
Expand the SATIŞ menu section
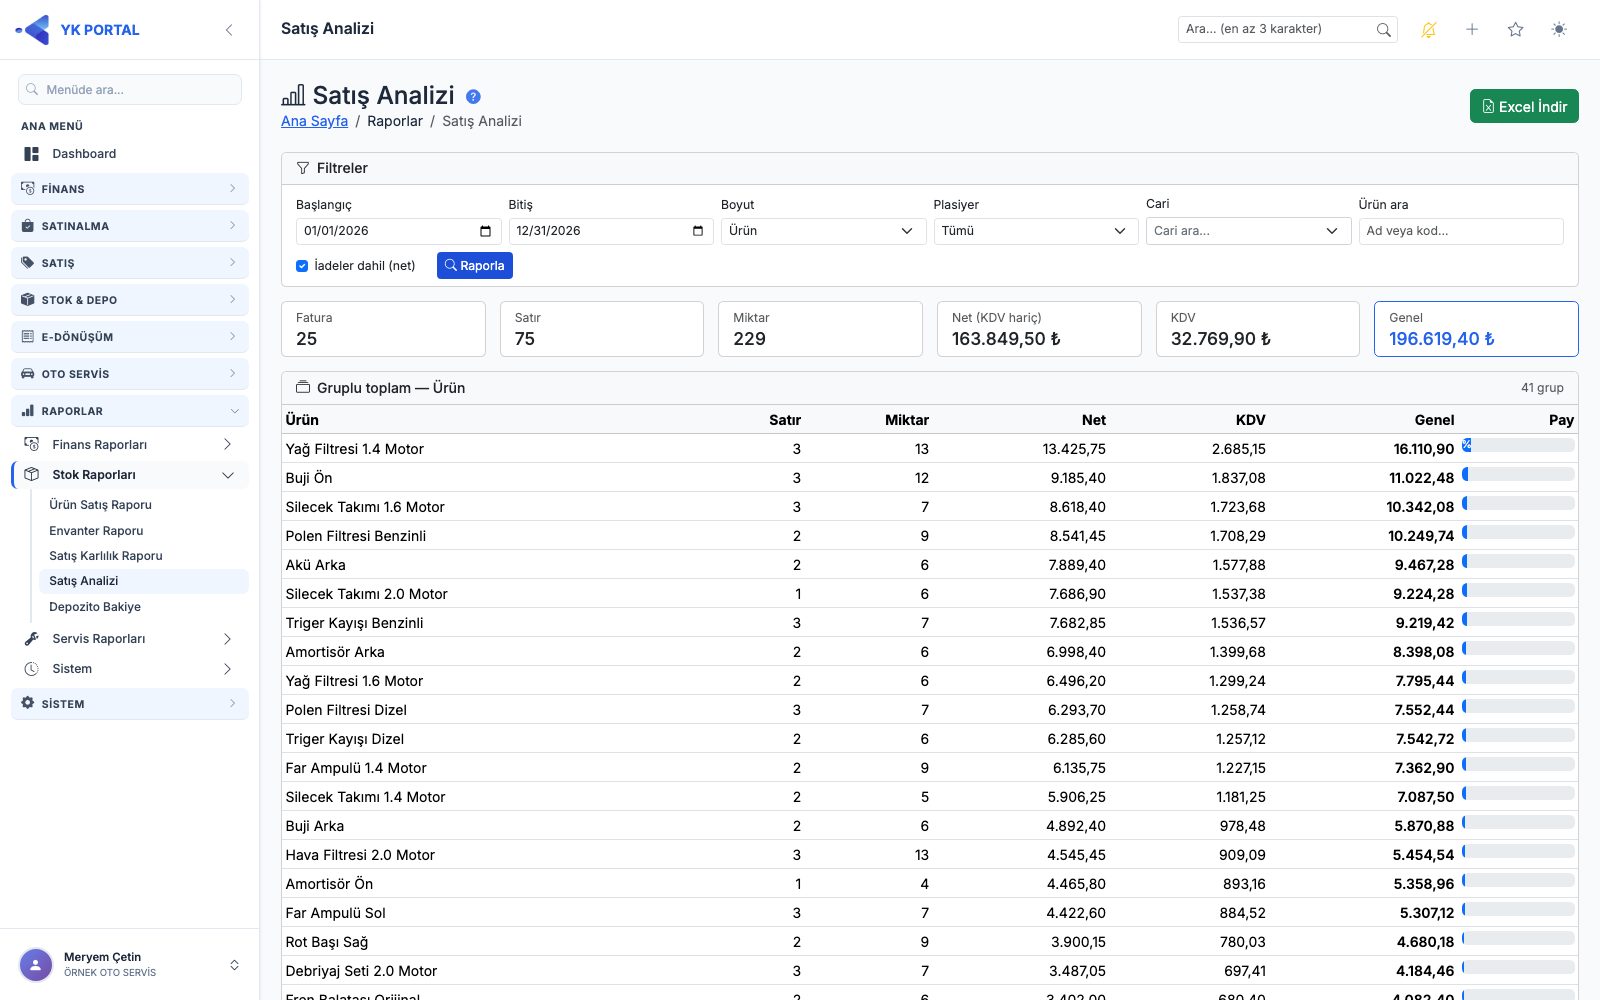point(130,263)
